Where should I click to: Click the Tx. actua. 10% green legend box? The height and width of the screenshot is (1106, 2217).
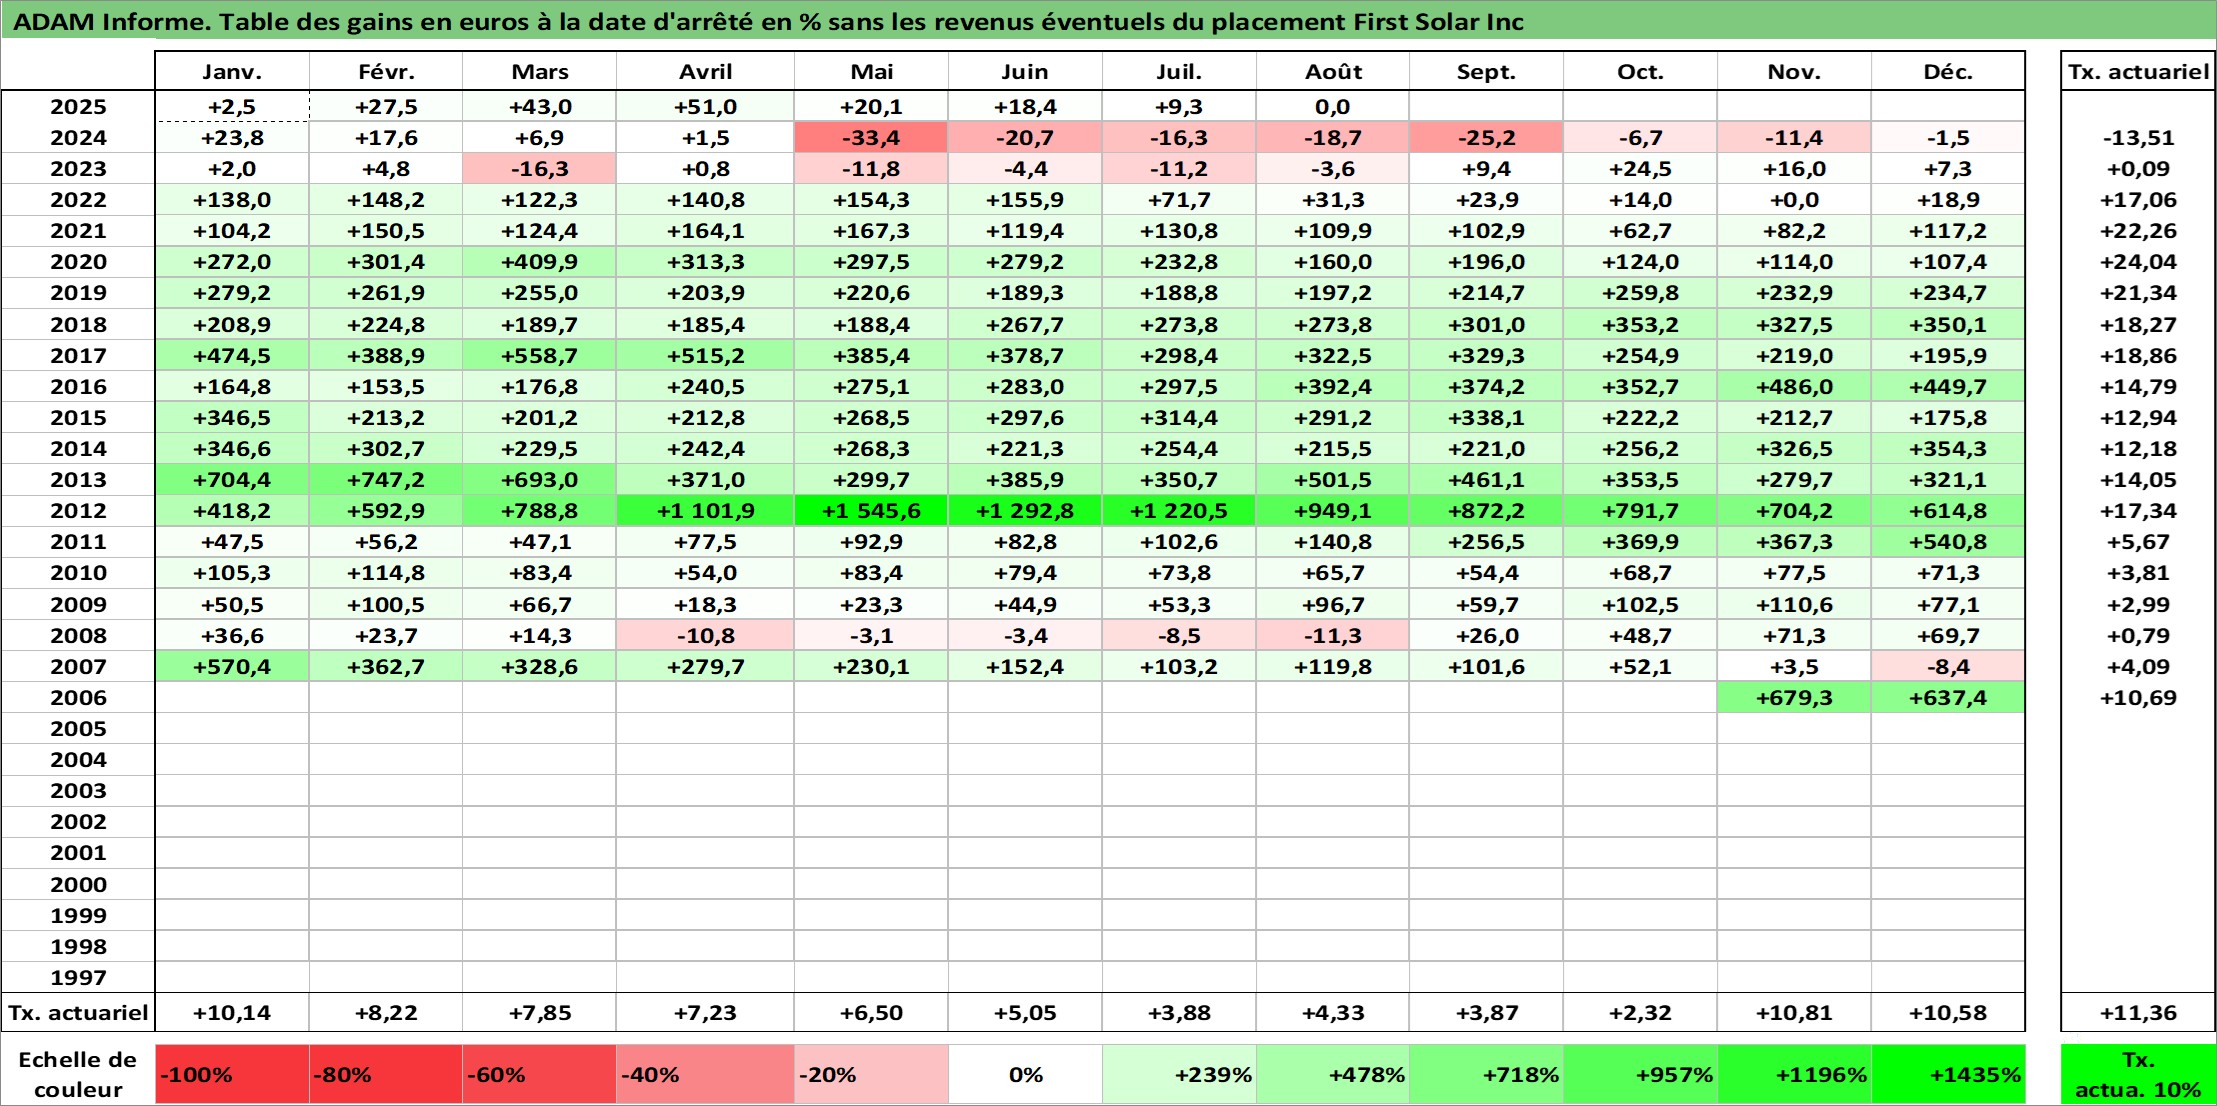2138,1075
